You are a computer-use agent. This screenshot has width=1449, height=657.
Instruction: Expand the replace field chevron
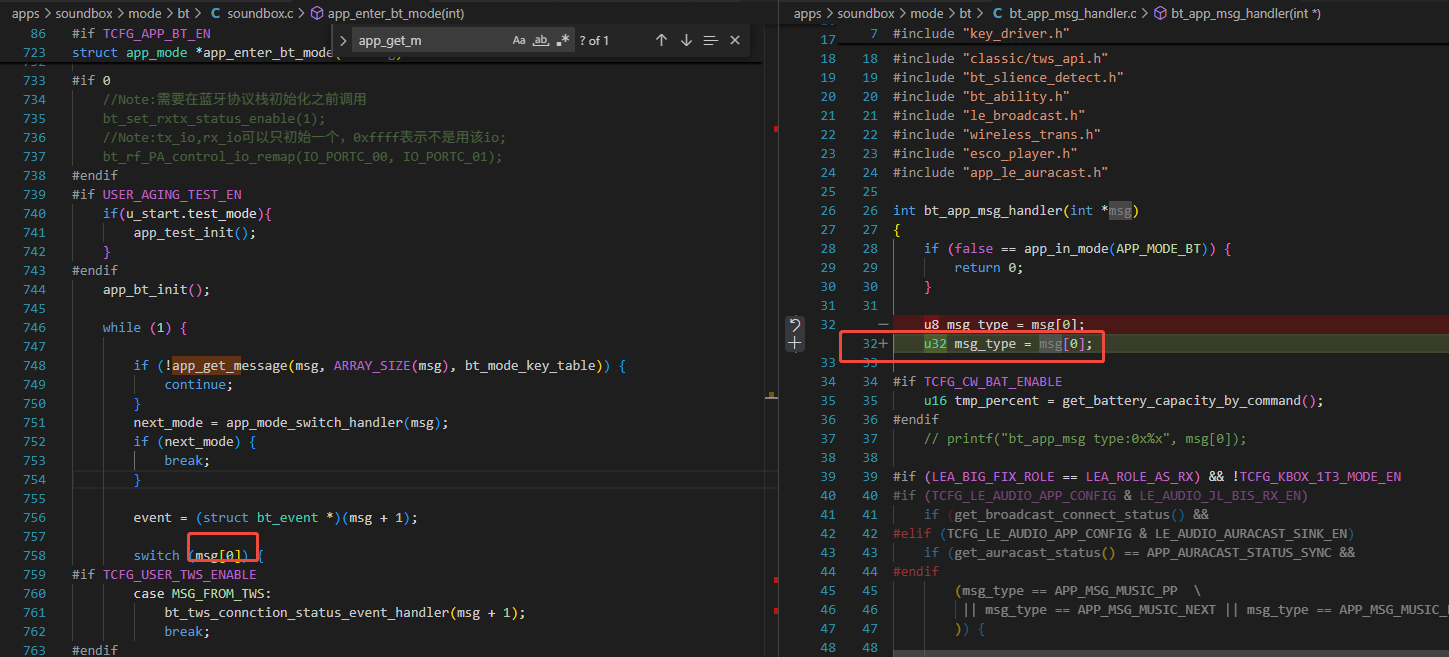pos(343,41)
